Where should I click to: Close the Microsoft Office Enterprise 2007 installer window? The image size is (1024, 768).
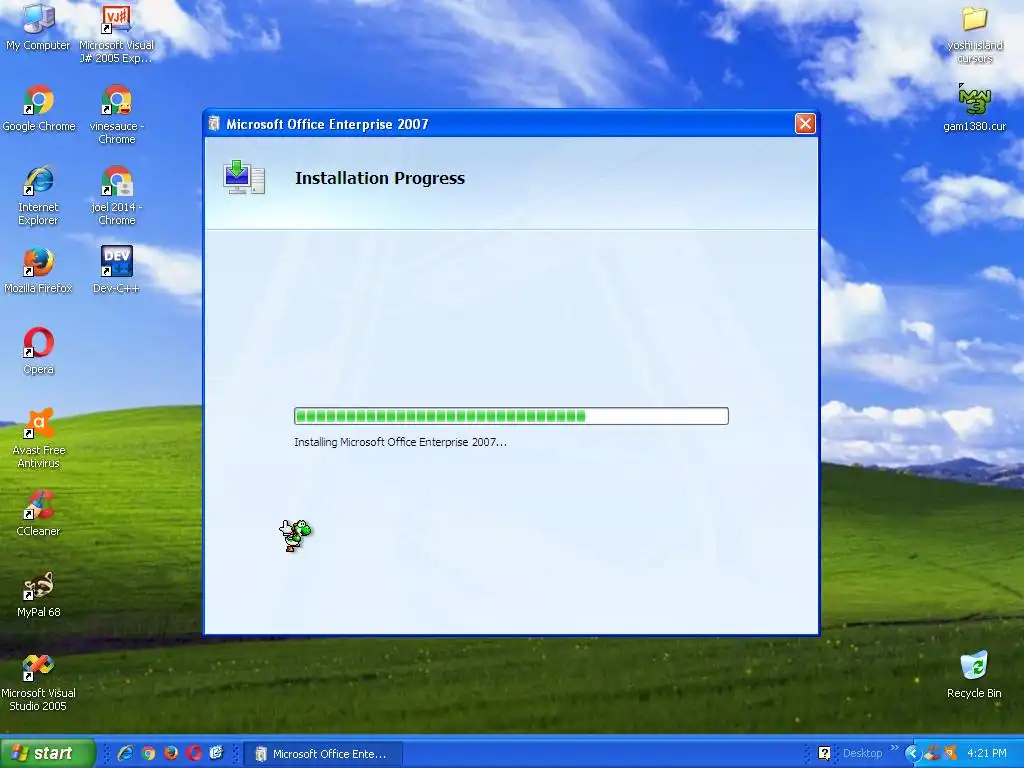(x=805, y=123)
